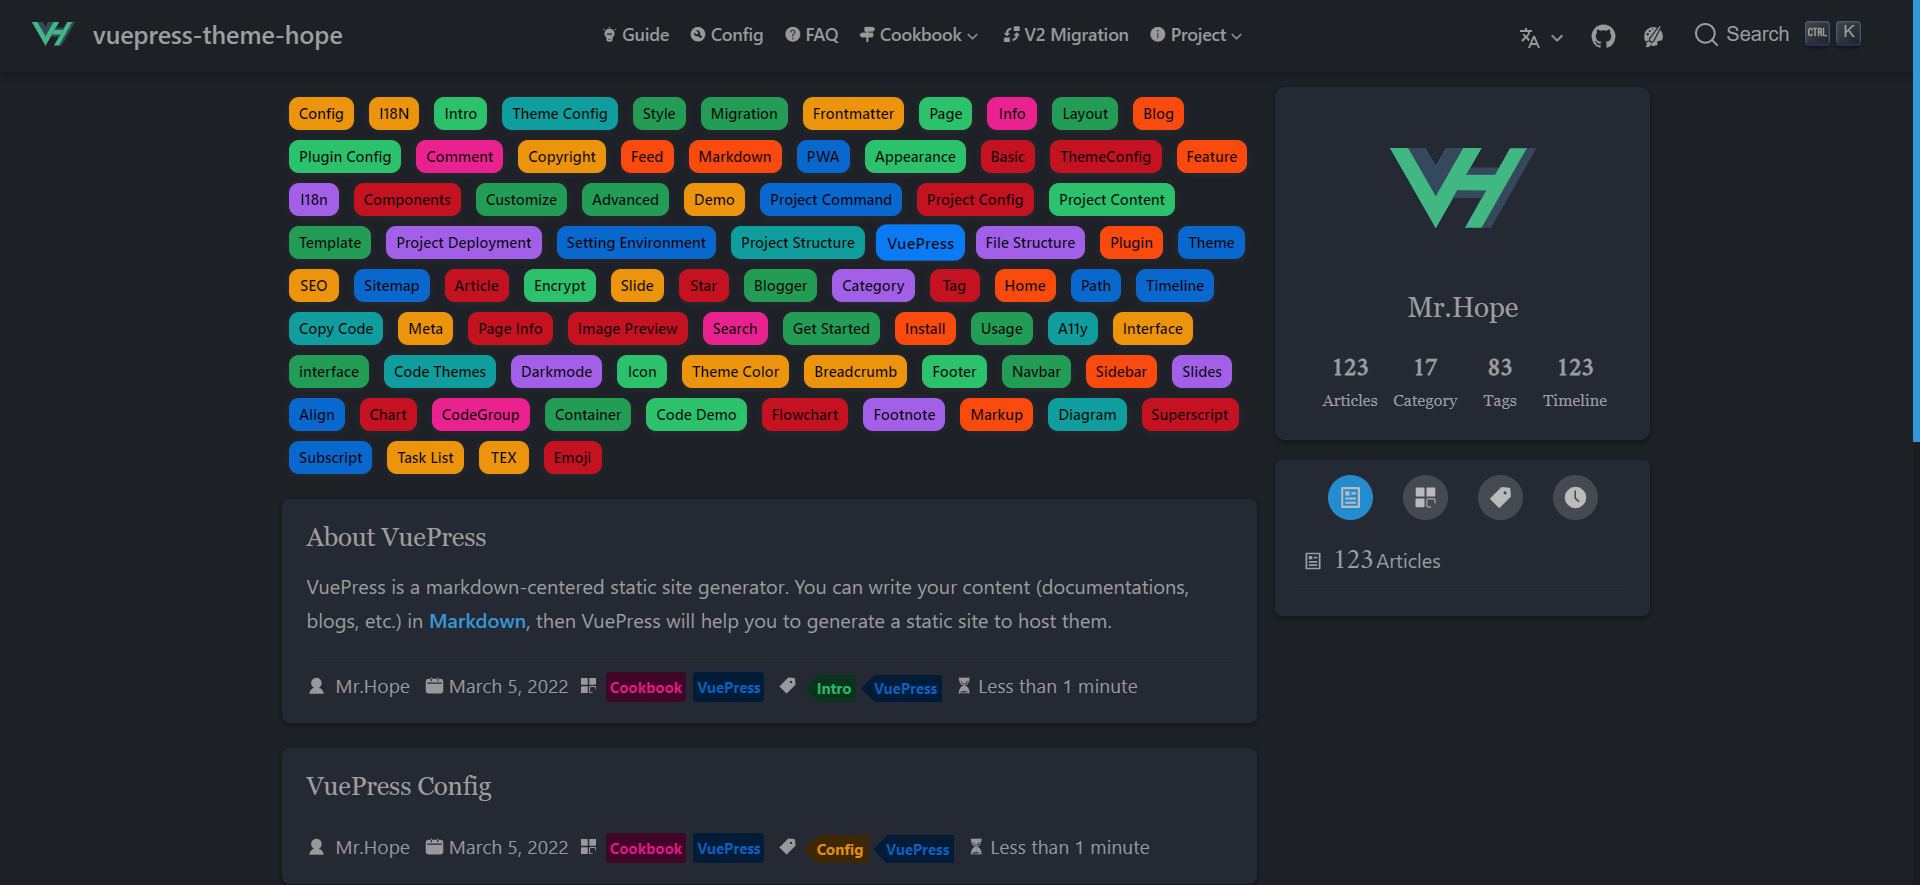This screenshot has width=1920, height=885.
Task: Select the Flowchart tag
Action: (x=805, y=415)
